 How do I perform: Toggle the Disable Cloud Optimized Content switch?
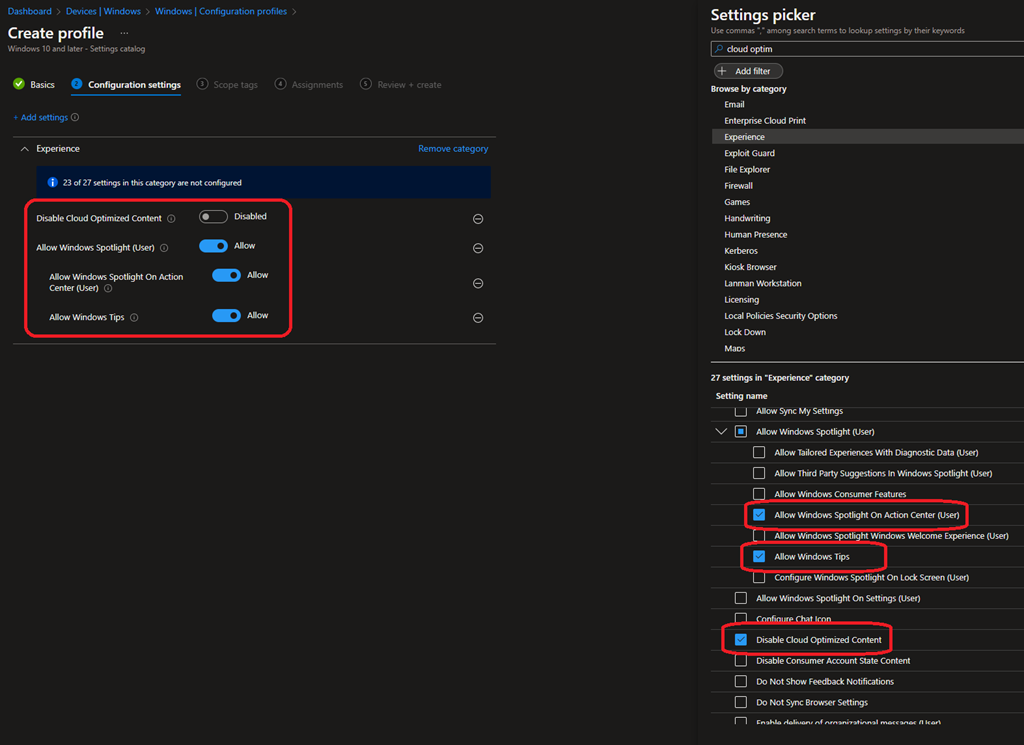coord(213,217)
